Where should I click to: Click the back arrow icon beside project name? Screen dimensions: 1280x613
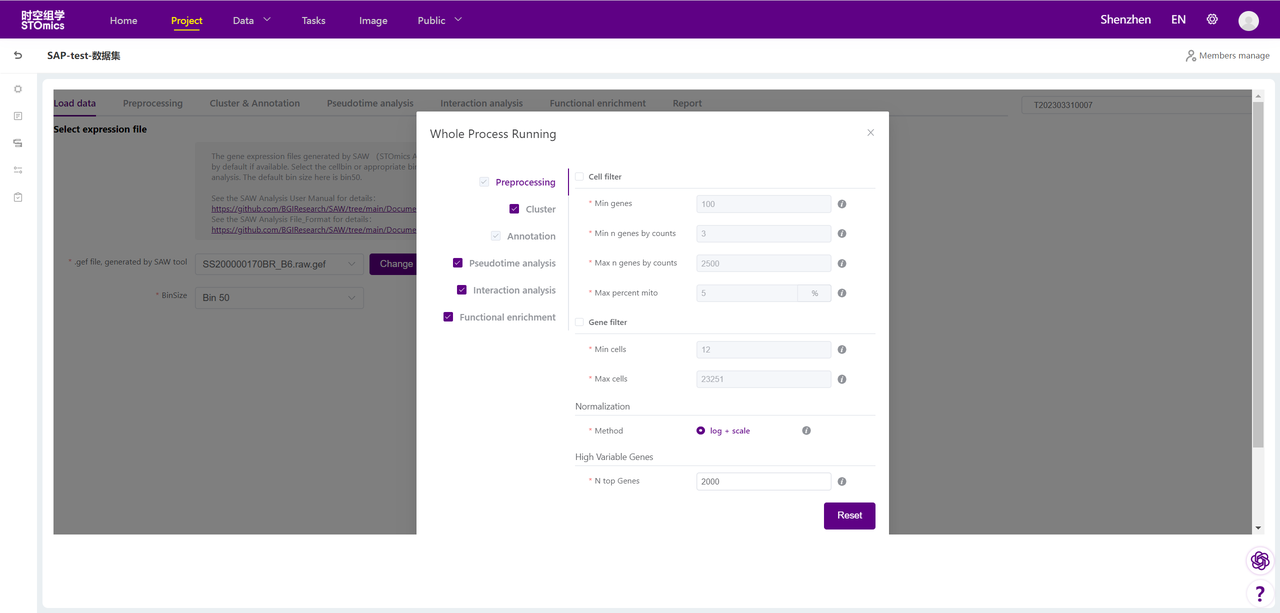coord(18,56)
